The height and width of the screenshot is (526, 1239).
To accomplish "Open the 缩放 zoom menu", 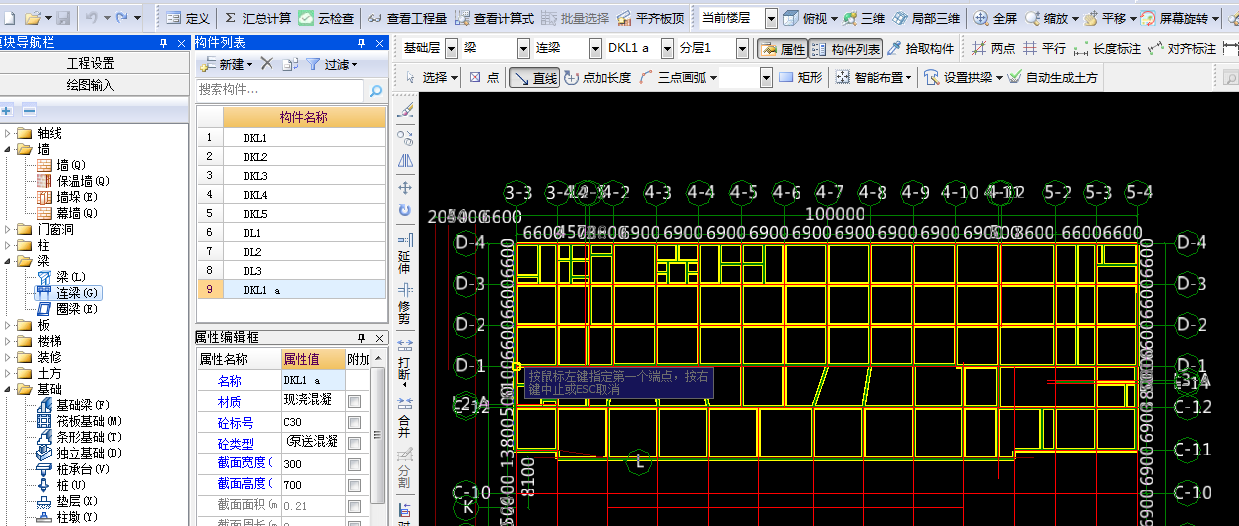I will click(x=1051, y=19).
